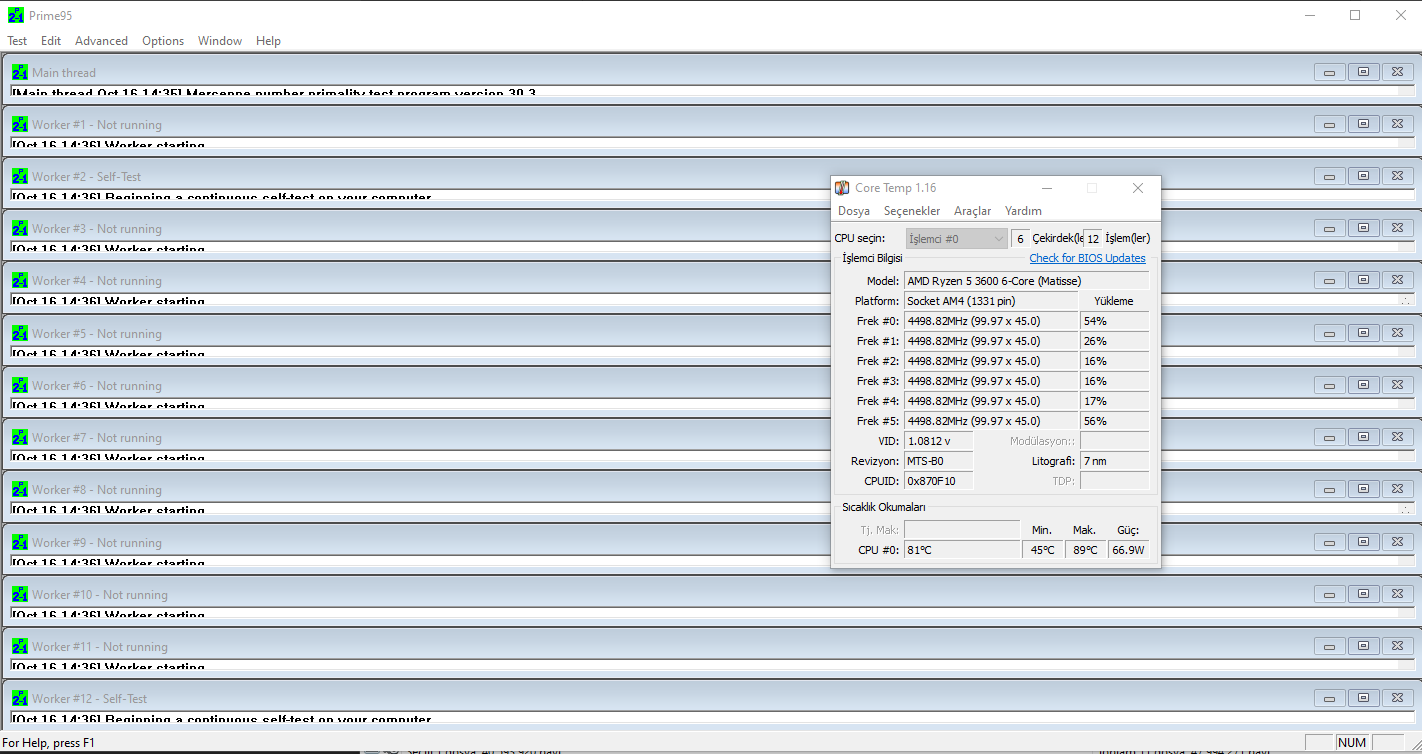This screenshot has height=754, width=1422.
Task: Minimize the Core Temp window
Action: 1046,188
